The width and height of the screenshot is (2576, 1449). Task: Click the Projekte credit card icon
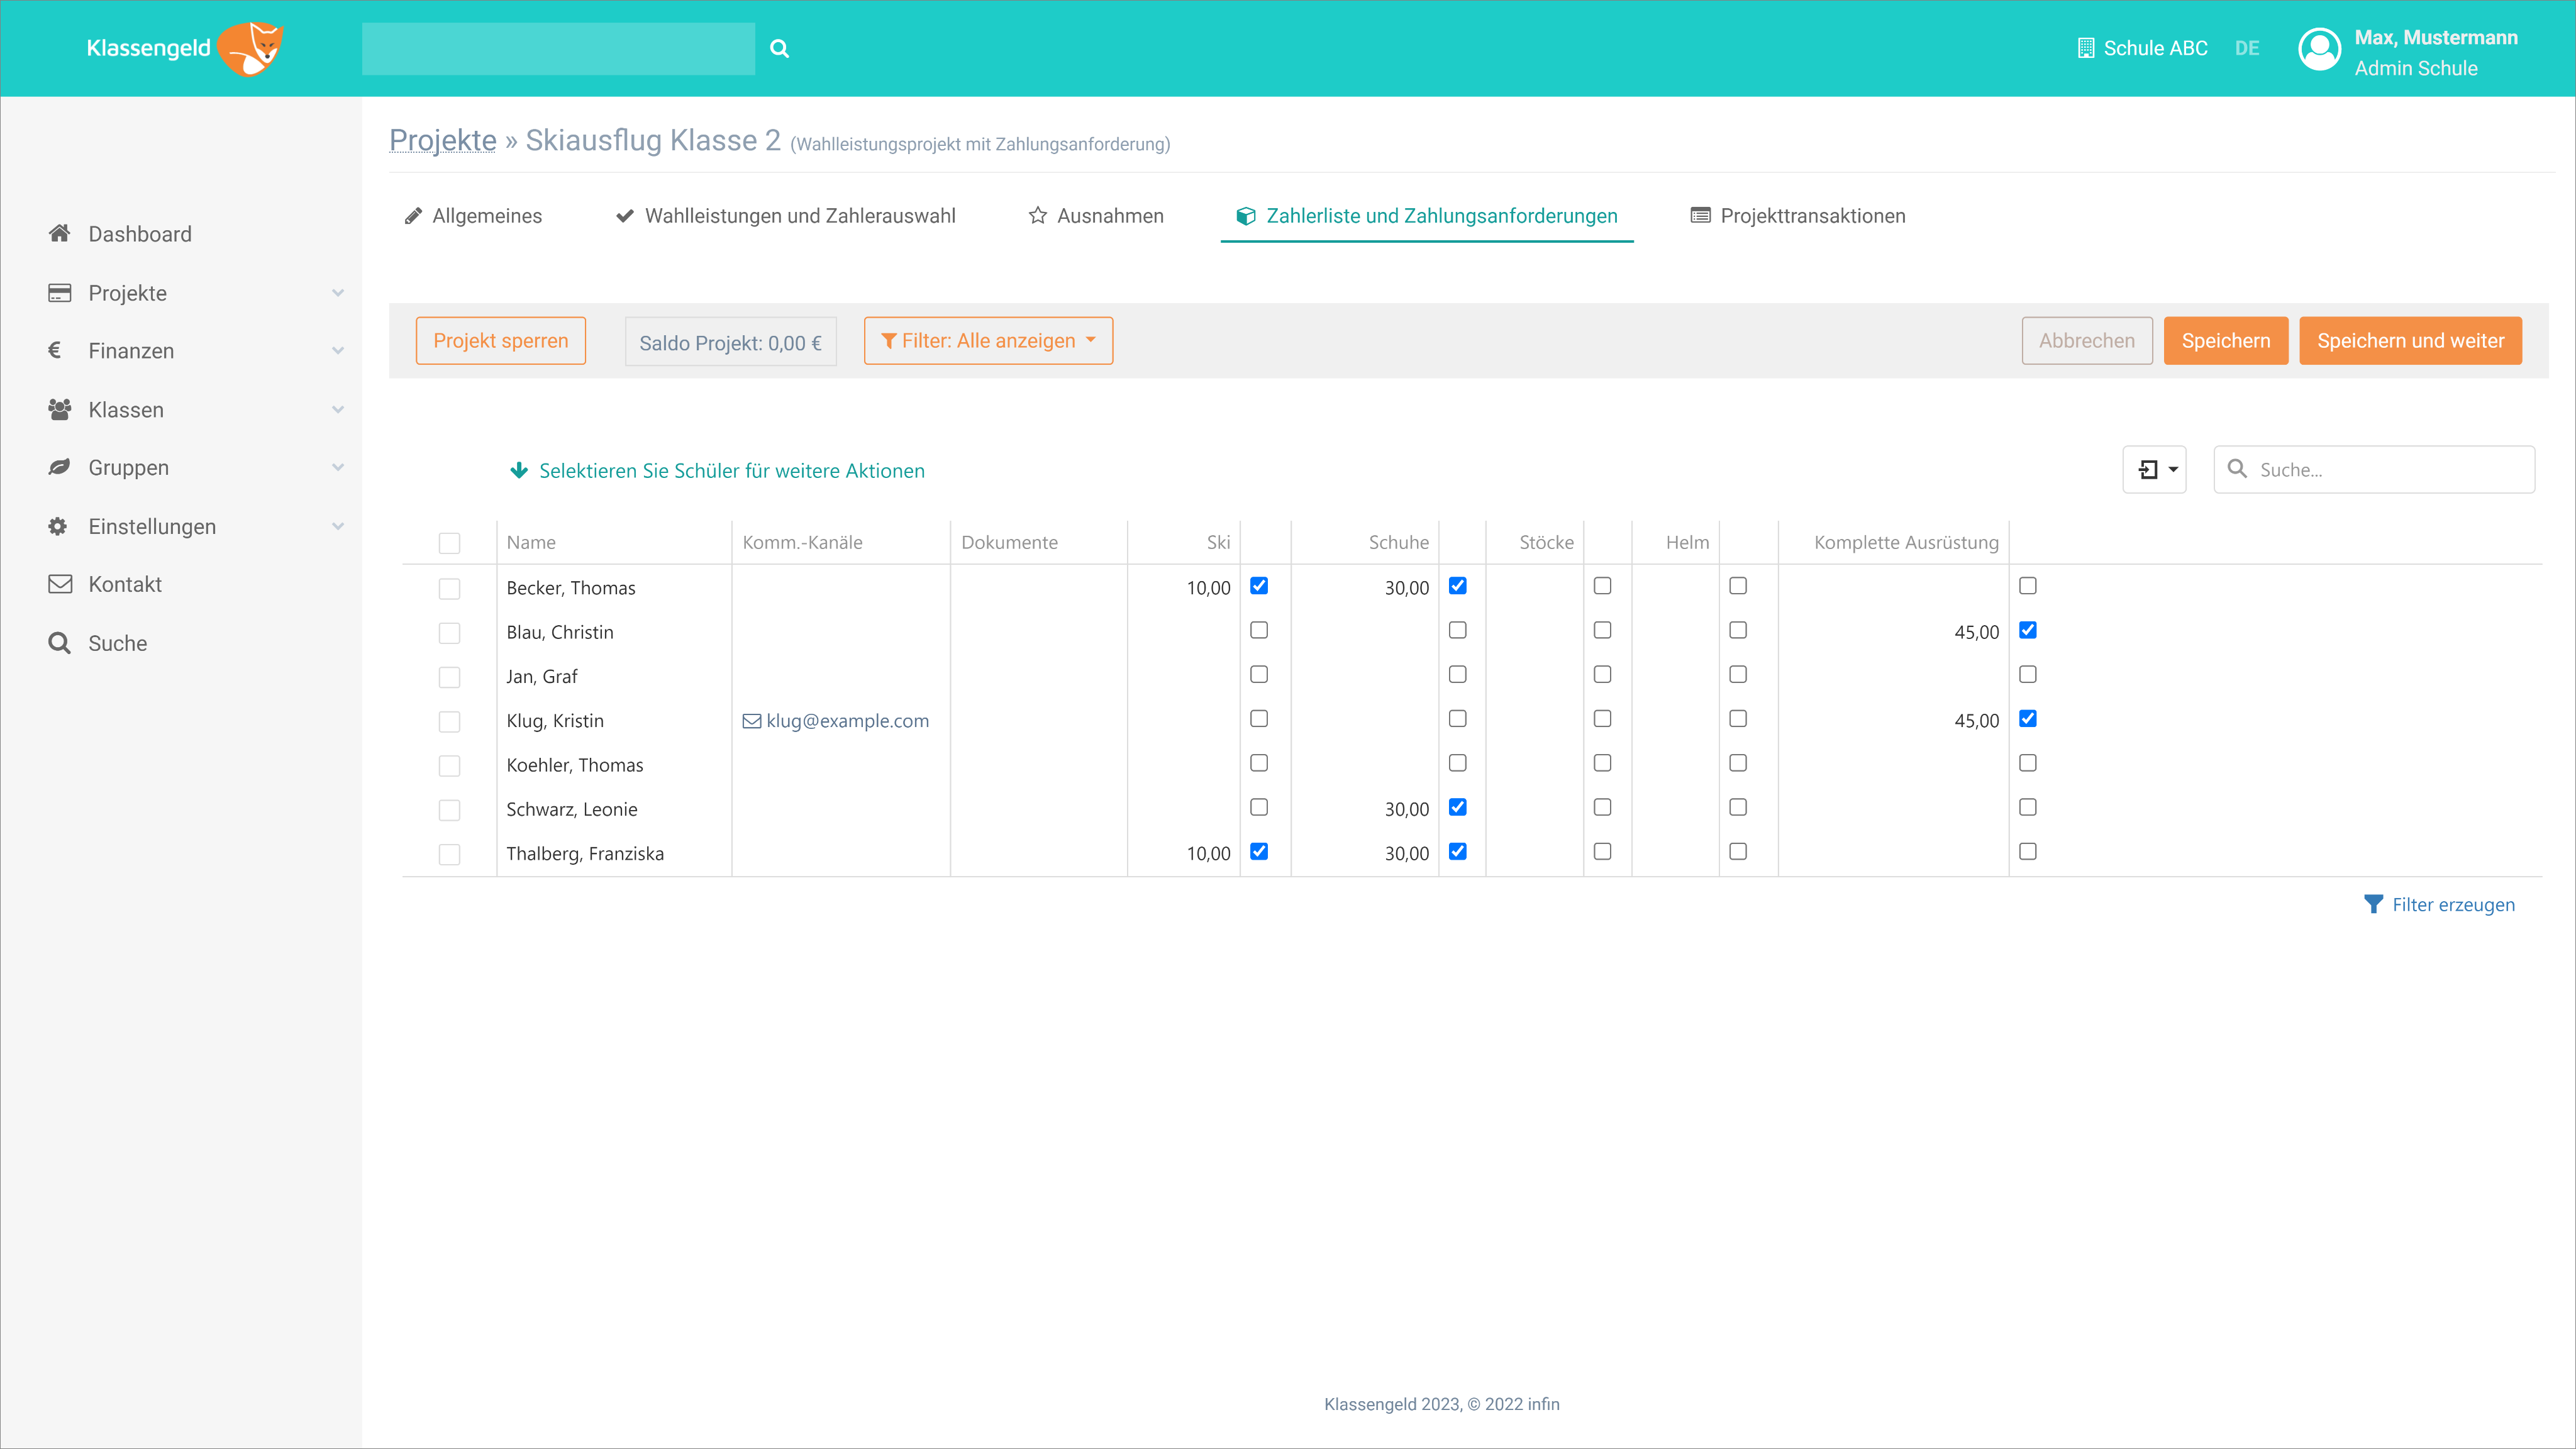pos(59,292)
